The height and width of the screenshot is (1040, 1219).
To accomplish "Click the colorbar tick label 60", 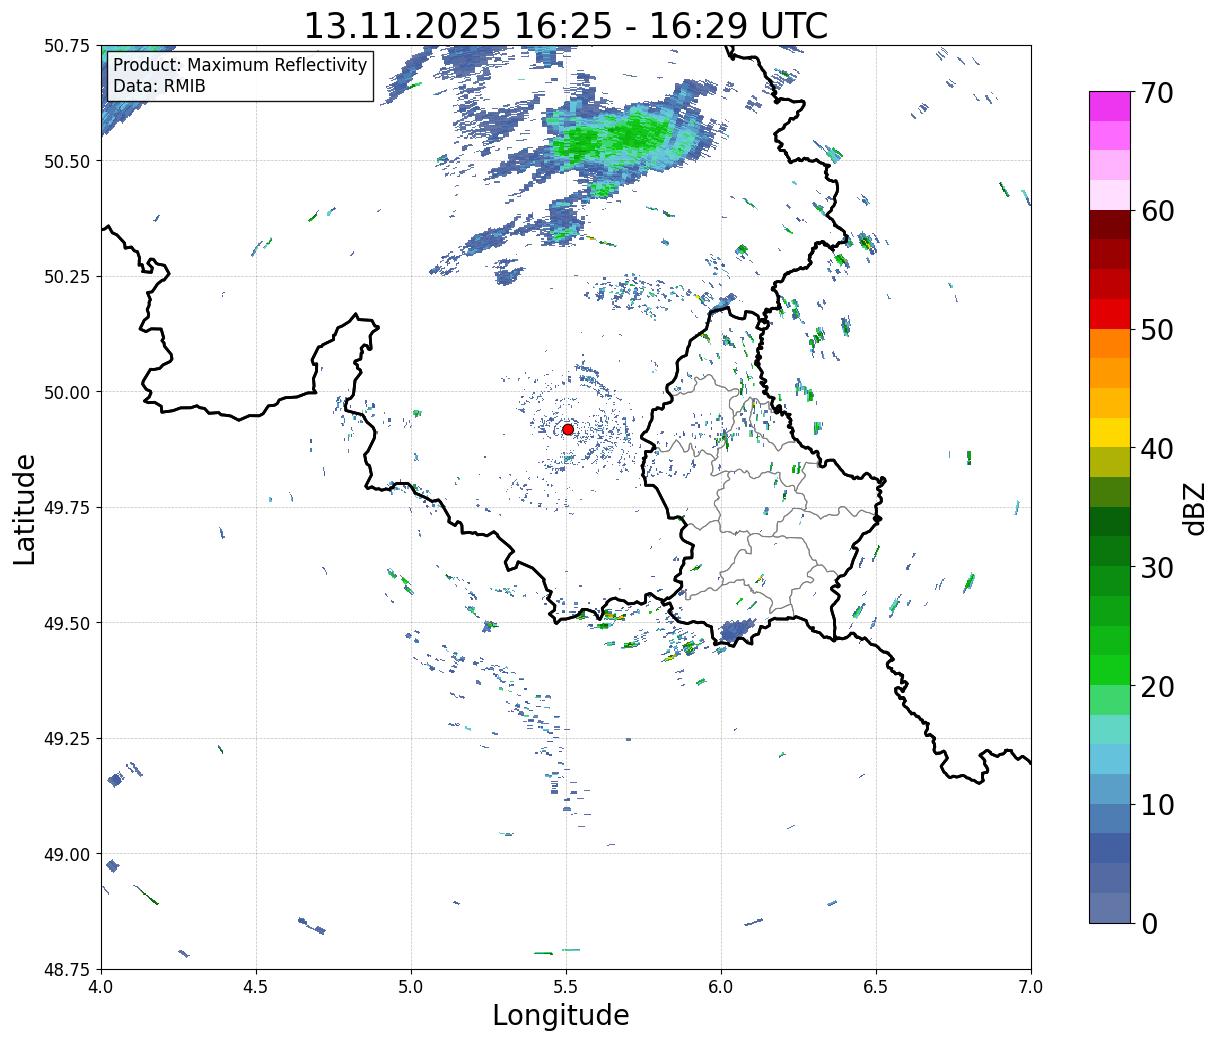I will tap(1156, 211).
